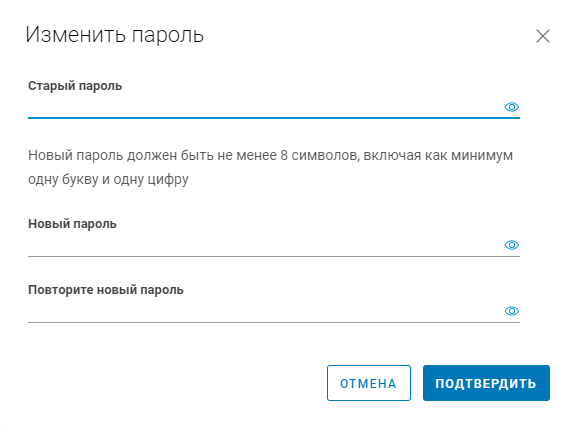Click the Повторите новый пароль label
Viewport: 571px width, 425px height.
[x=106, y=290]
